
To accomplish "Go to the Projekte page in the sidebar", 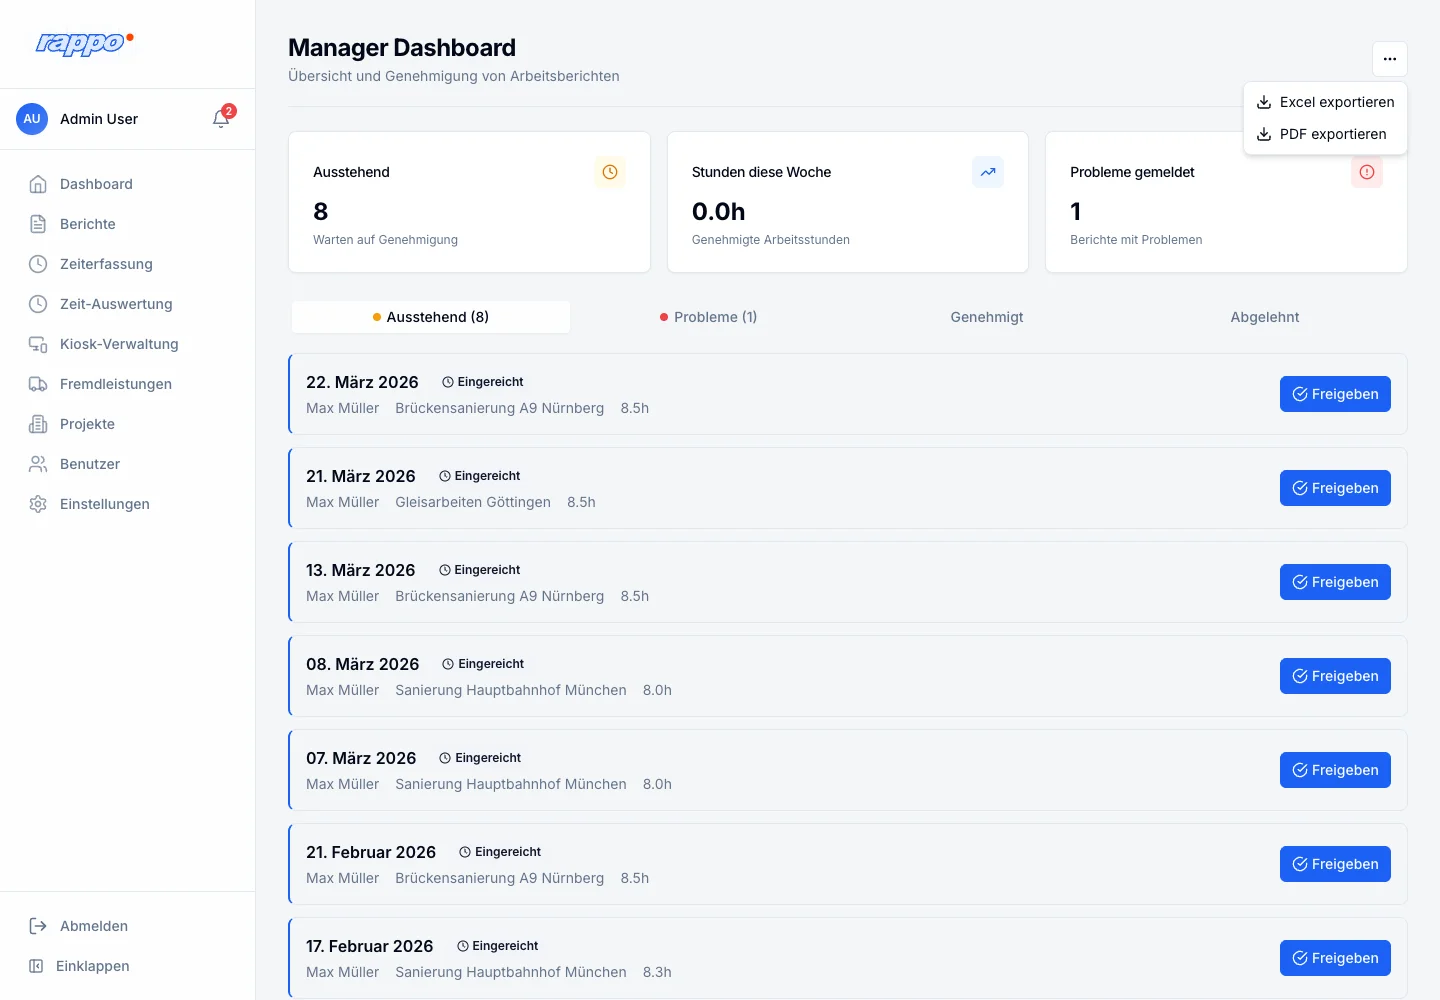I will [128, 424].
